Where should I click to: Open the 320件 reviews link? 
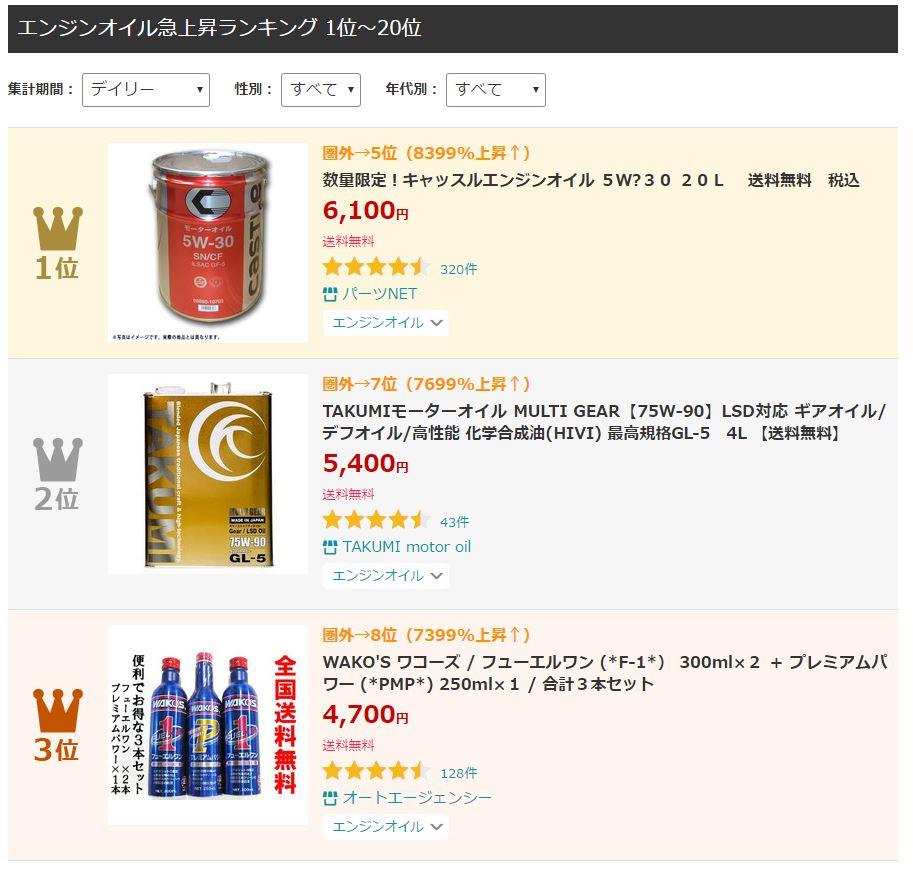(x=459, y=269)
